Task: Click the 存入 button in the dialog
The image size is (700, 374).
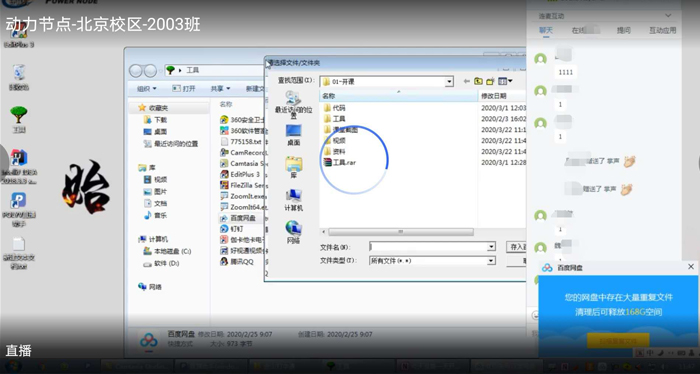Action: [517, 247]
